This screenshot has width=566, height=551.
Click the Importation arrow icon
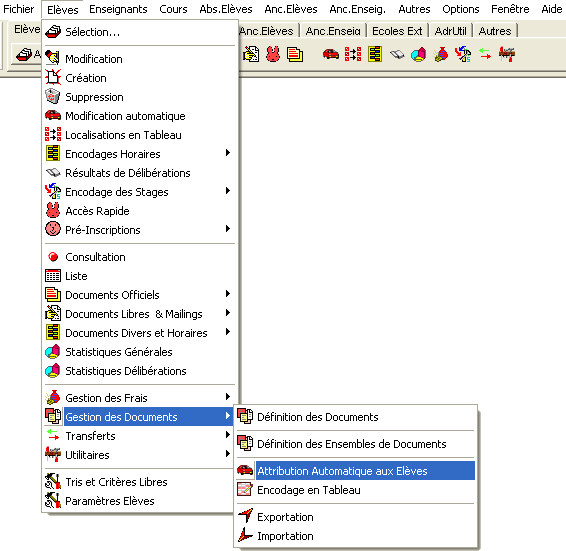pos(245,535)
